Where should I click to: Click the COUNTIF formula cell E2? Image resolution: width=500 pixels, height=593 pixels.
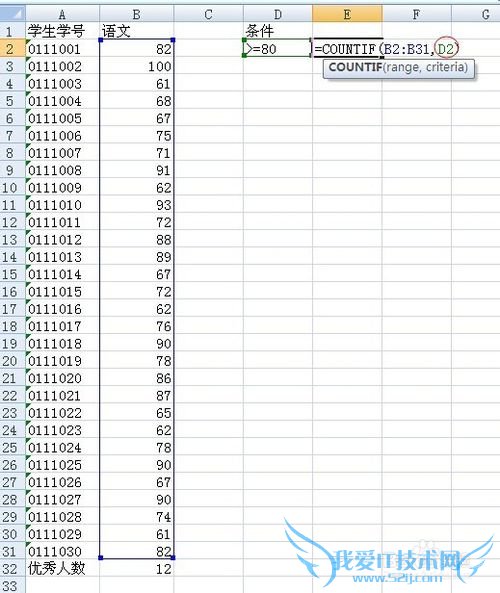347,48
